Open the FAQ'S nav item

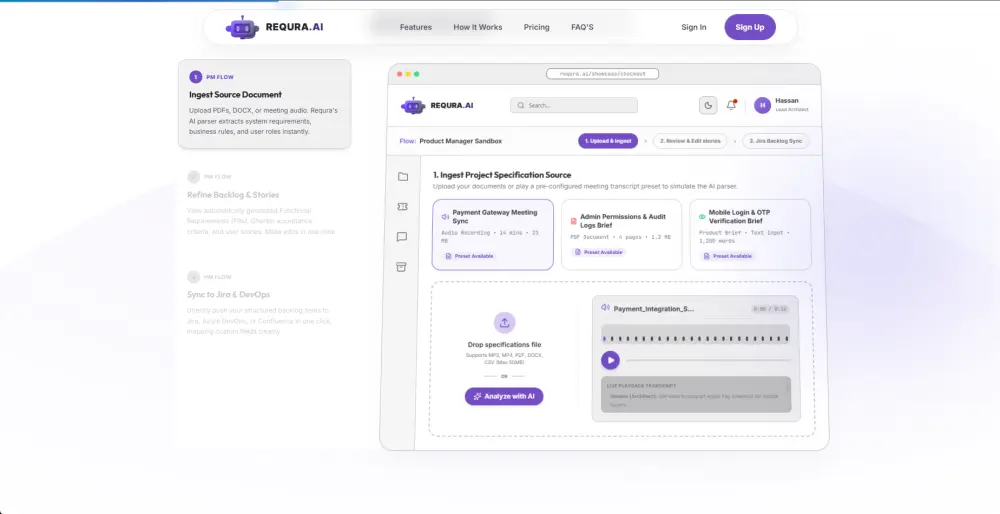(582, 27)
